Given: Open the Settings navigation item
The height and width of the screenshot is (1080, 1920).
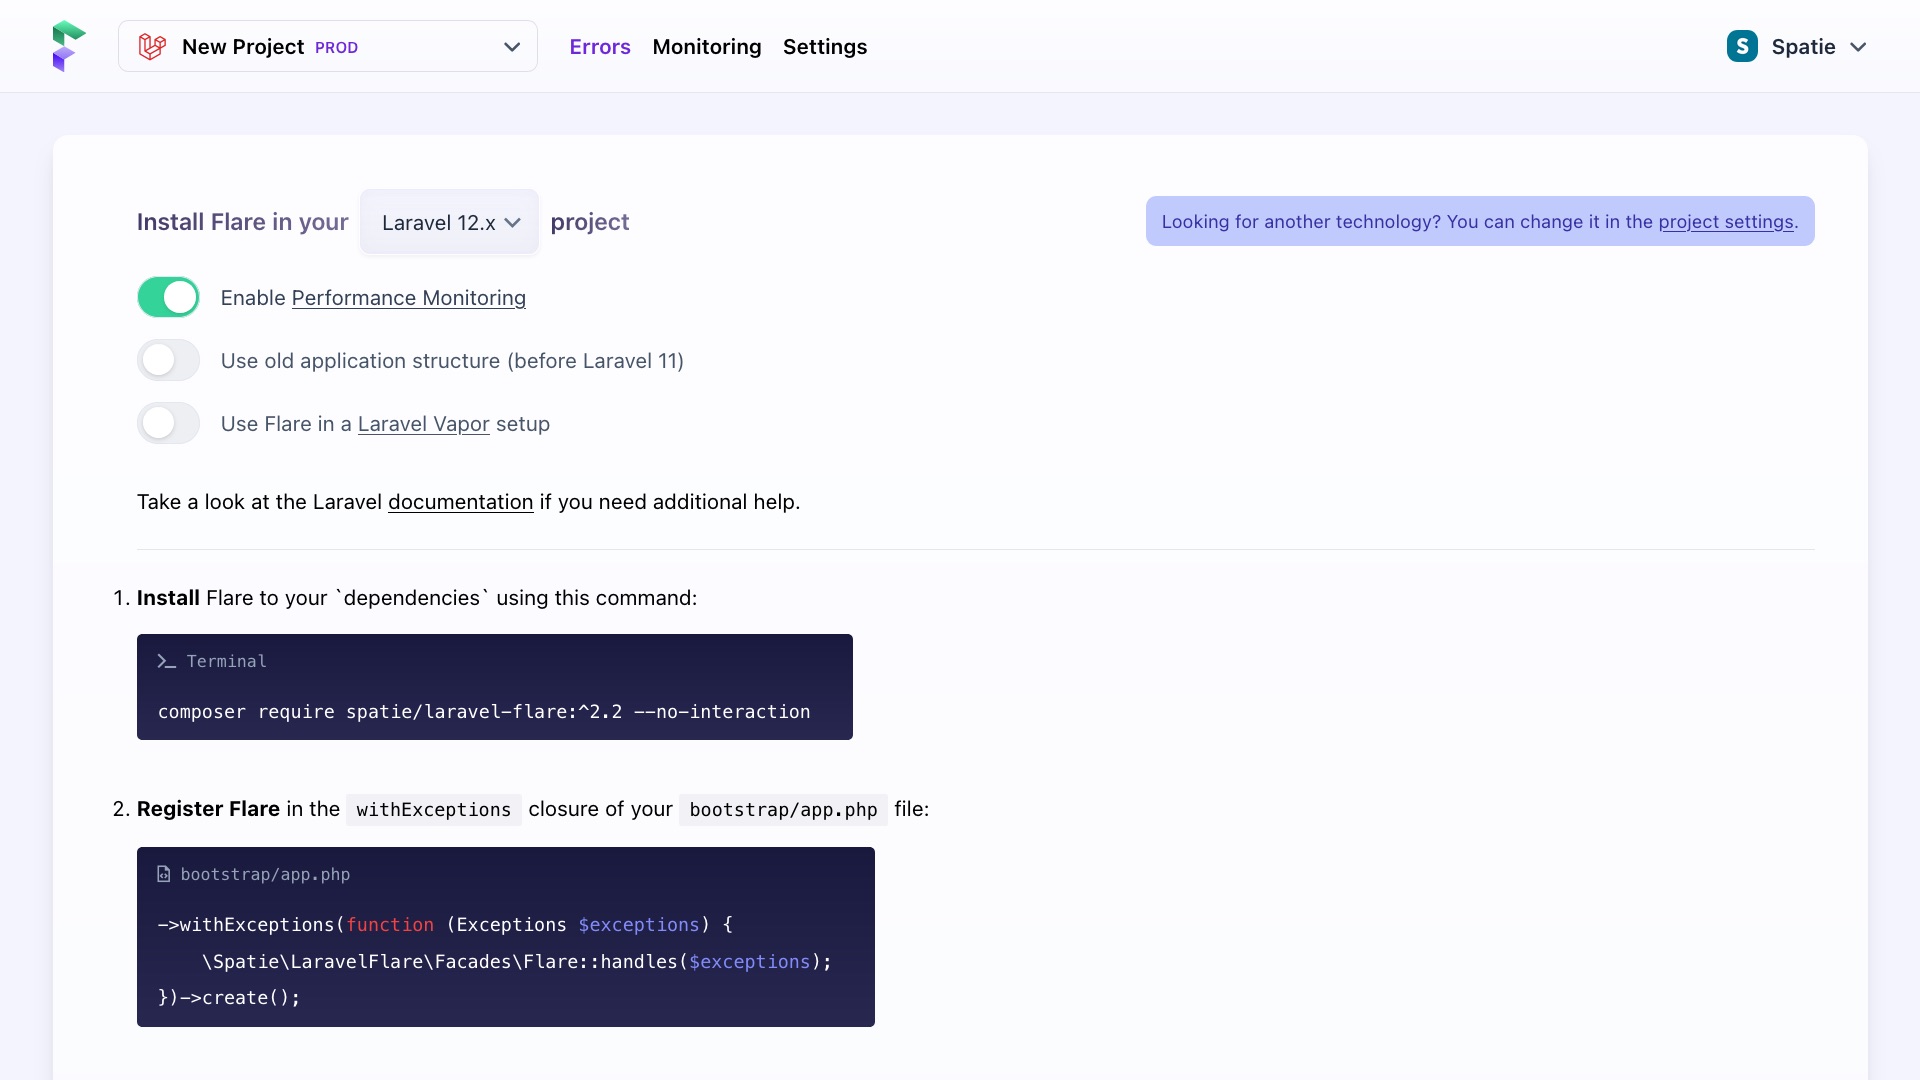Looking at the screenshot, I should [824, 46].
